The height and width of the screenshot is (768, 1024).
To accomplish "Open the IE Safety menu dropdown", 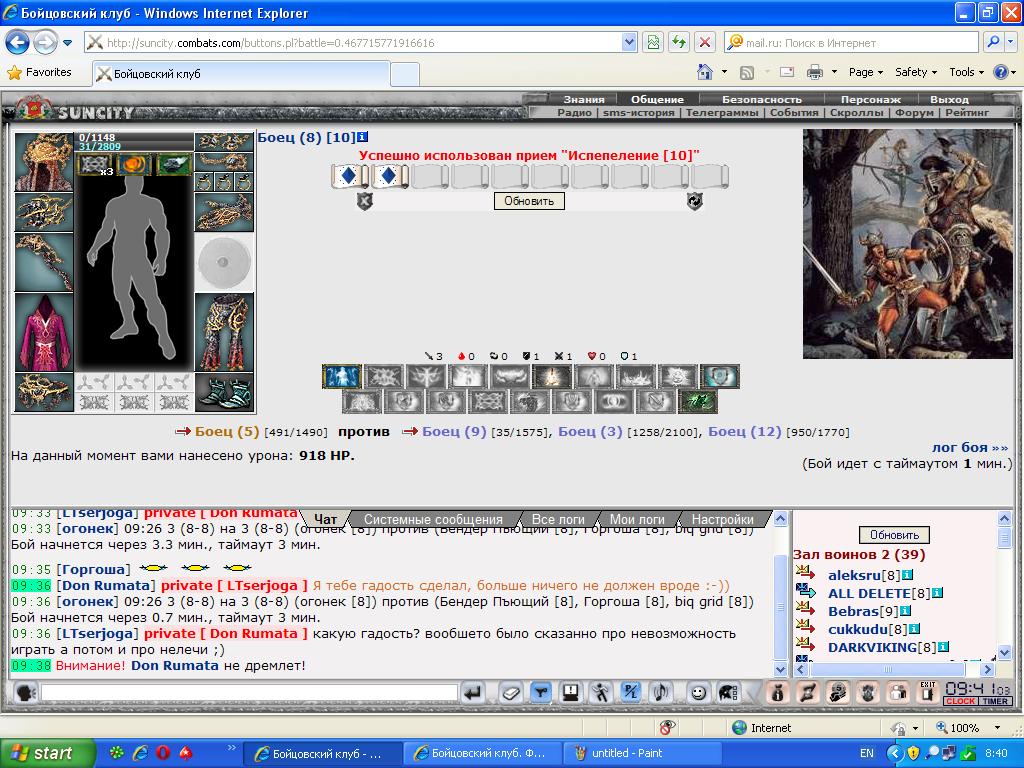I will click(916, 72).
